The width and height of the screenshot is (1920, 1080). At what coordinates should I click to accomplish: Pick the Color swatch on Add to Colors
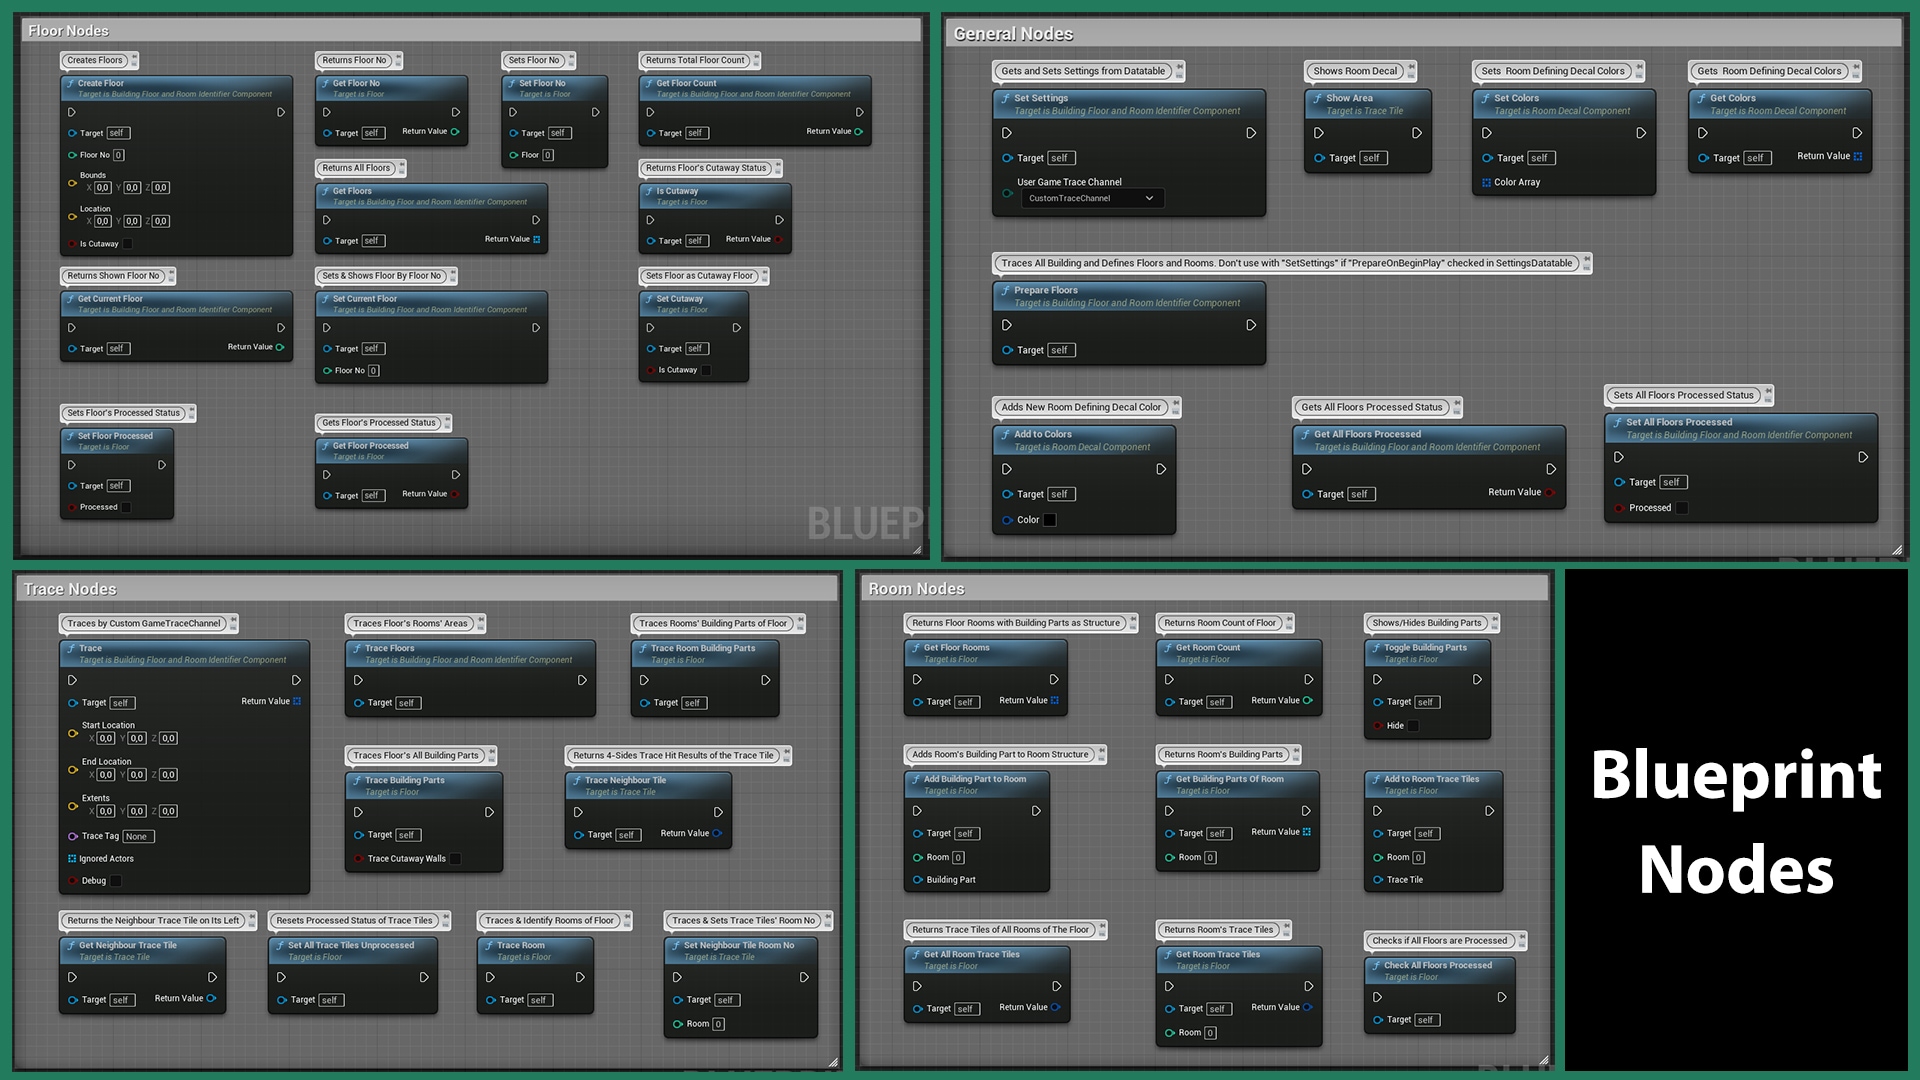point(1047,519)
